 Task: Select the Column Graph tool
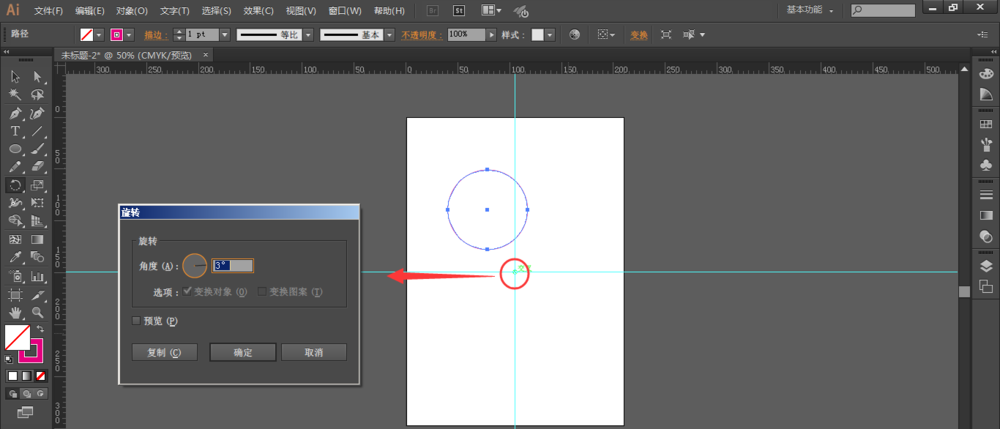(x=37, y=276)
